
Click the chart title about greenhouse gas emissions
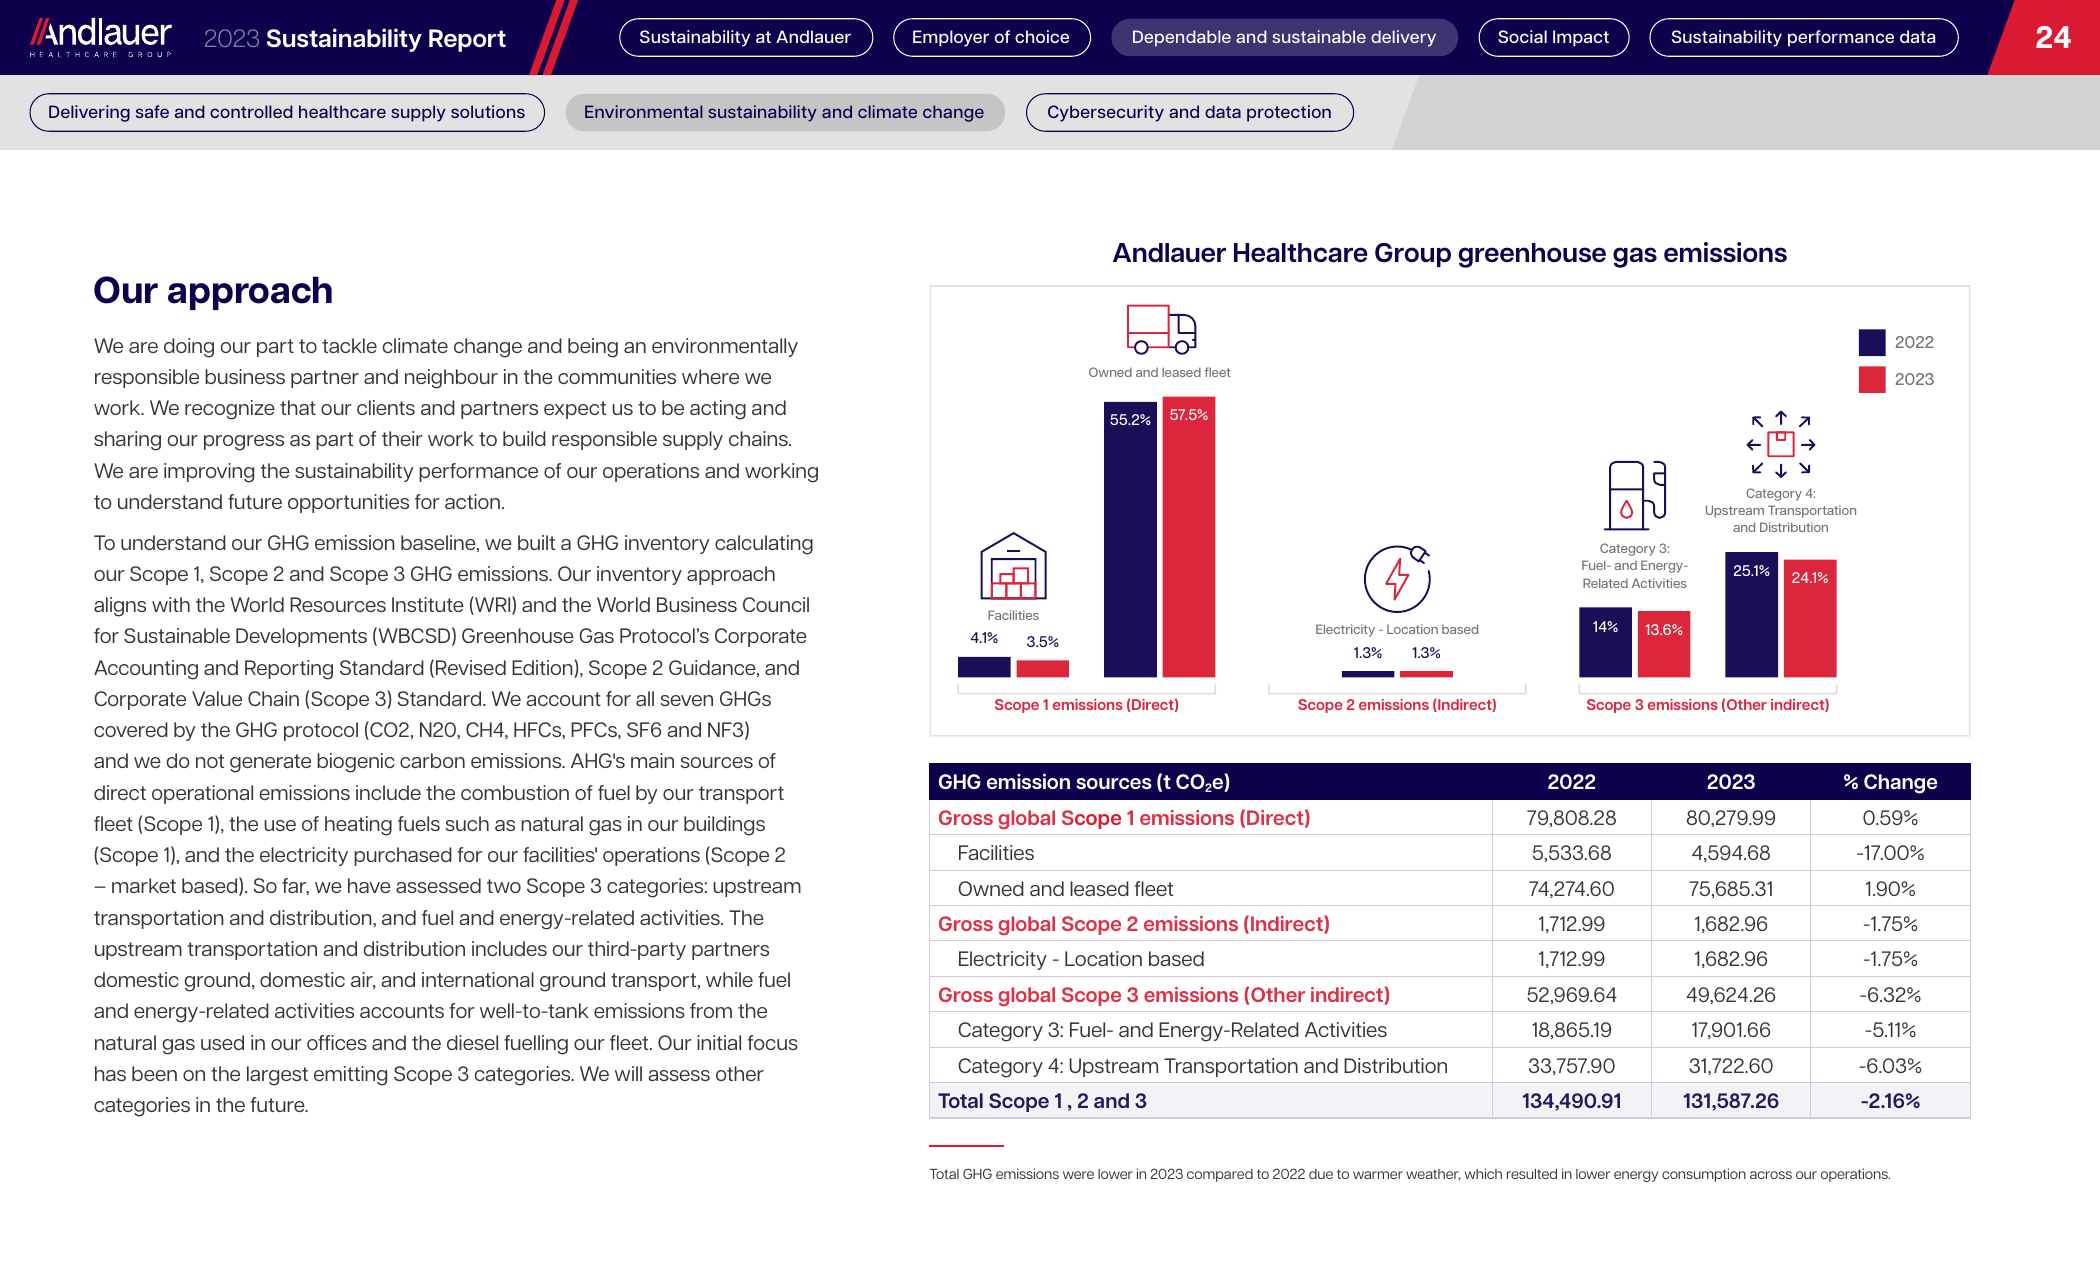pos(1449,253)
